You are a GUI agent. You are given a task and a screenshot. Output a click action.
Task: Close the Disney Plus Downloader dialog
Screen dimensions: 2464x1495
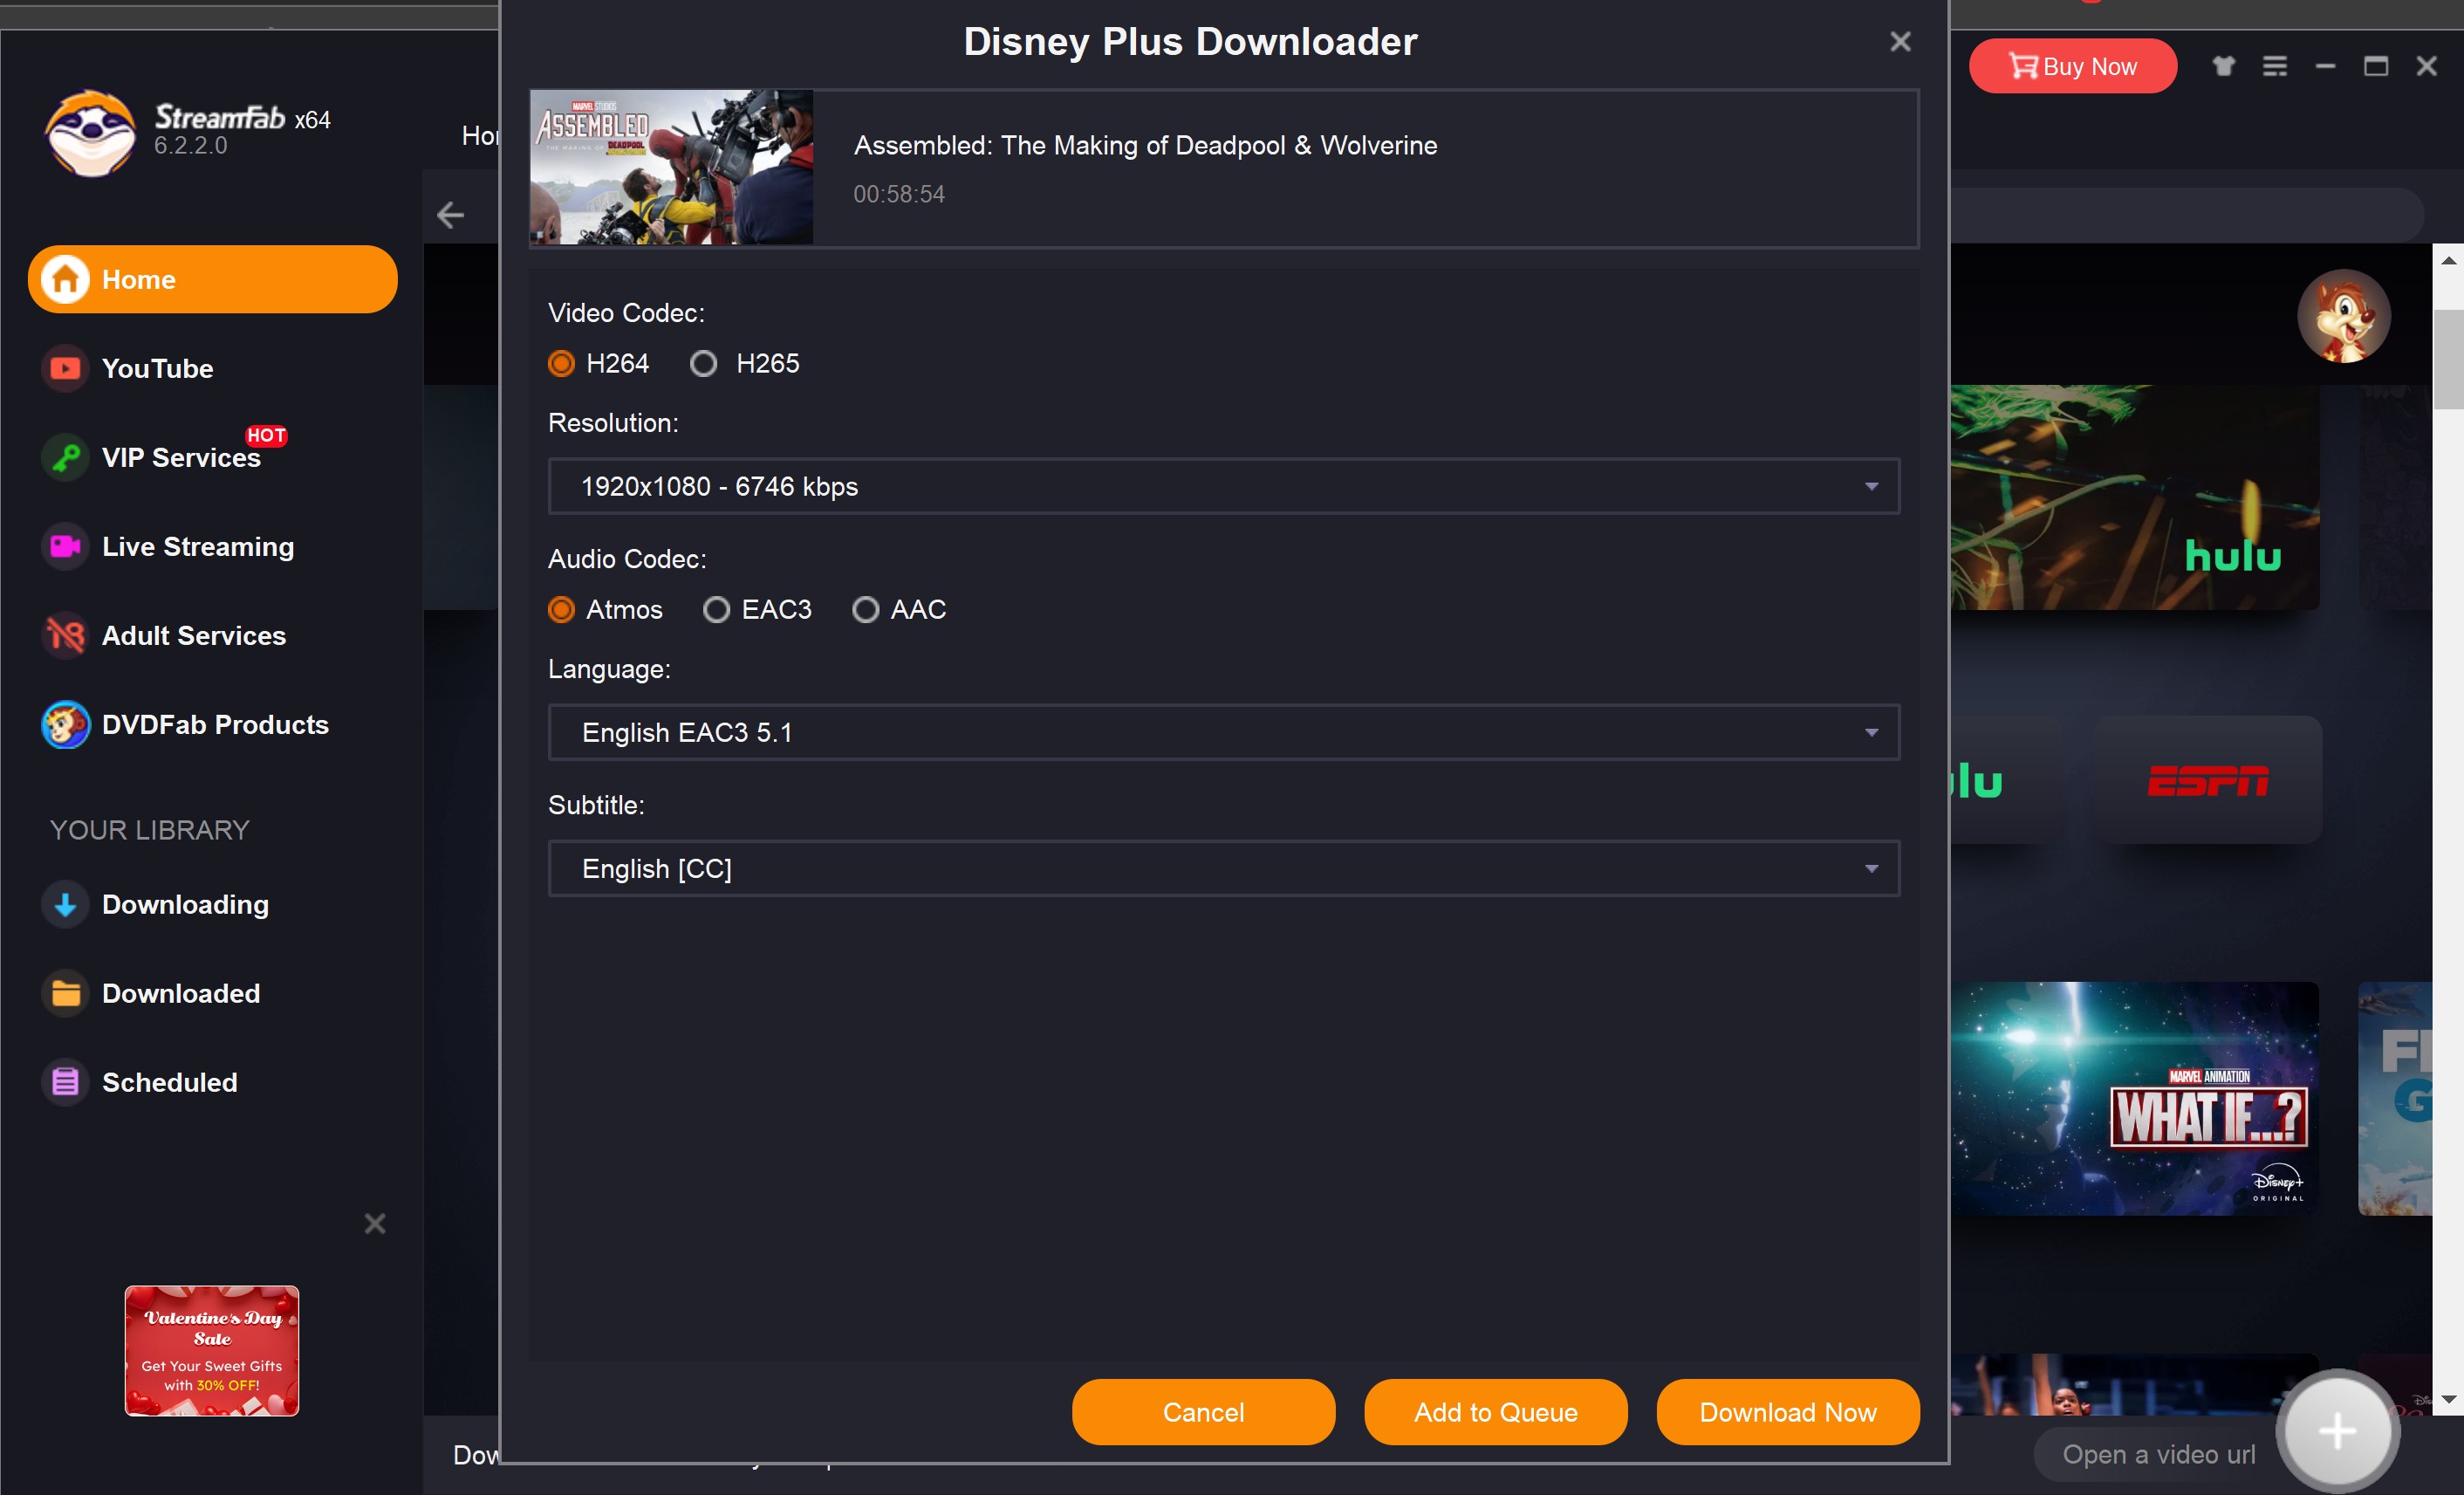(1900, 41)
